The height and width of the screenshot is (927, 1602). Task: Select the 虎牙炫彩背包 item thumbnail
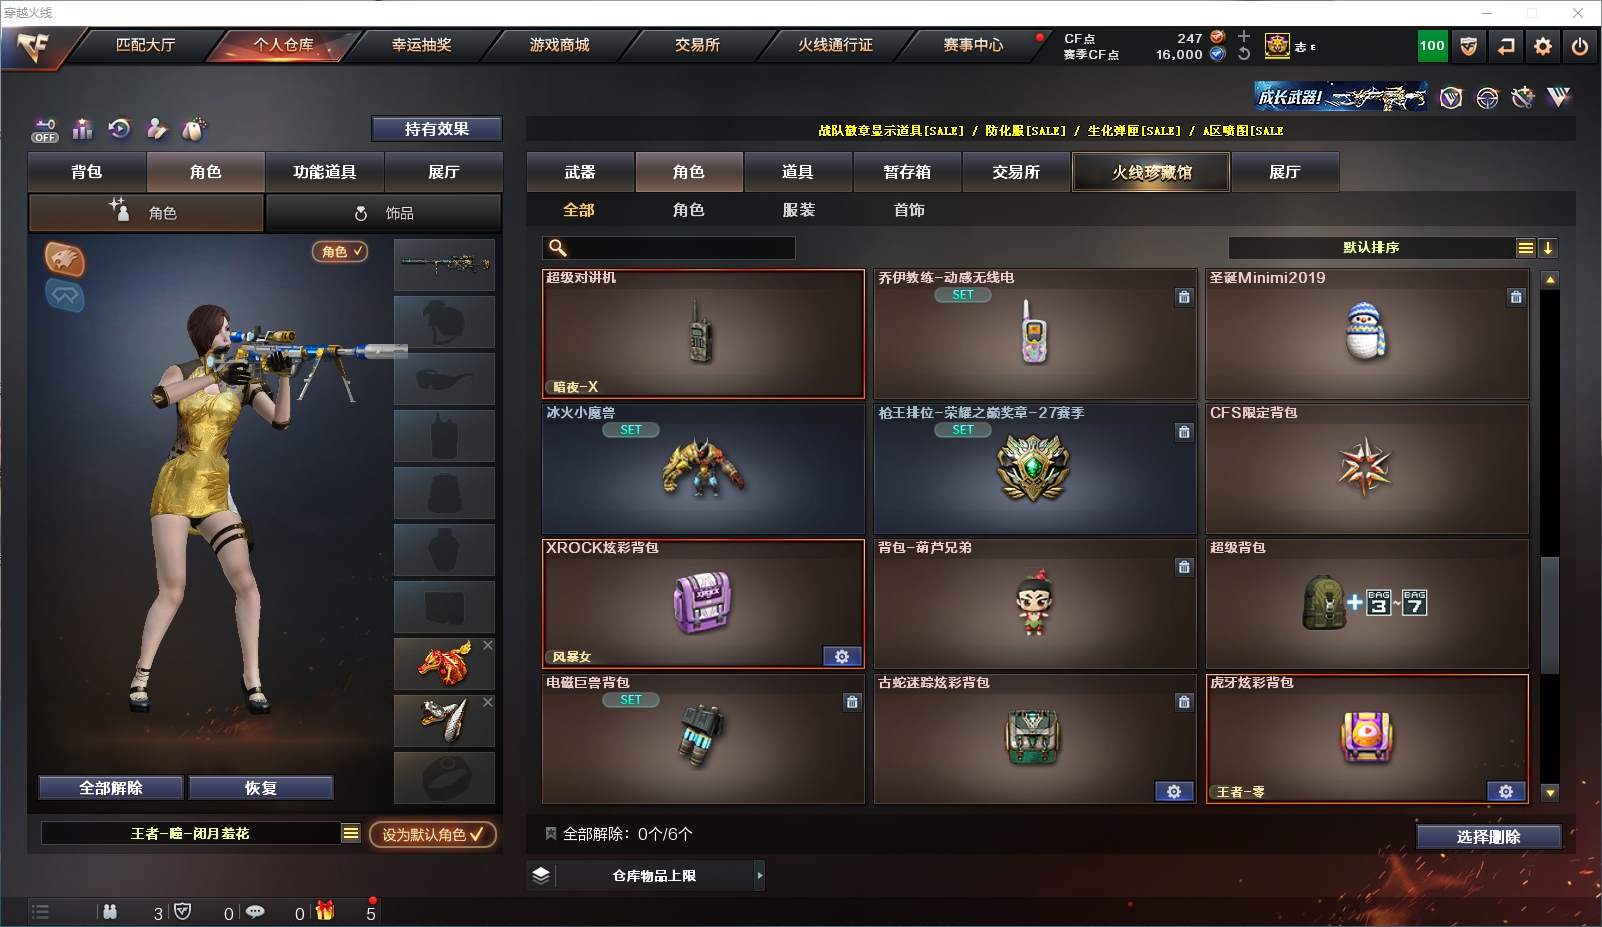1367,738
